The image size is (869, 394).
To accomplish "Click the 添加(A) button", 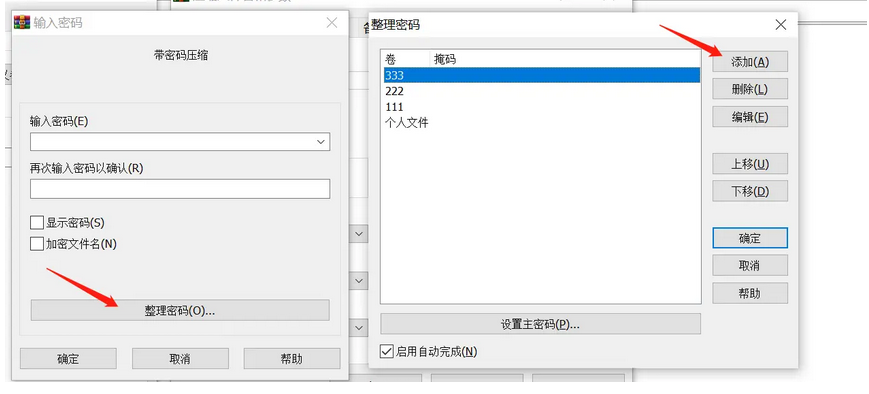I will 750,62.
